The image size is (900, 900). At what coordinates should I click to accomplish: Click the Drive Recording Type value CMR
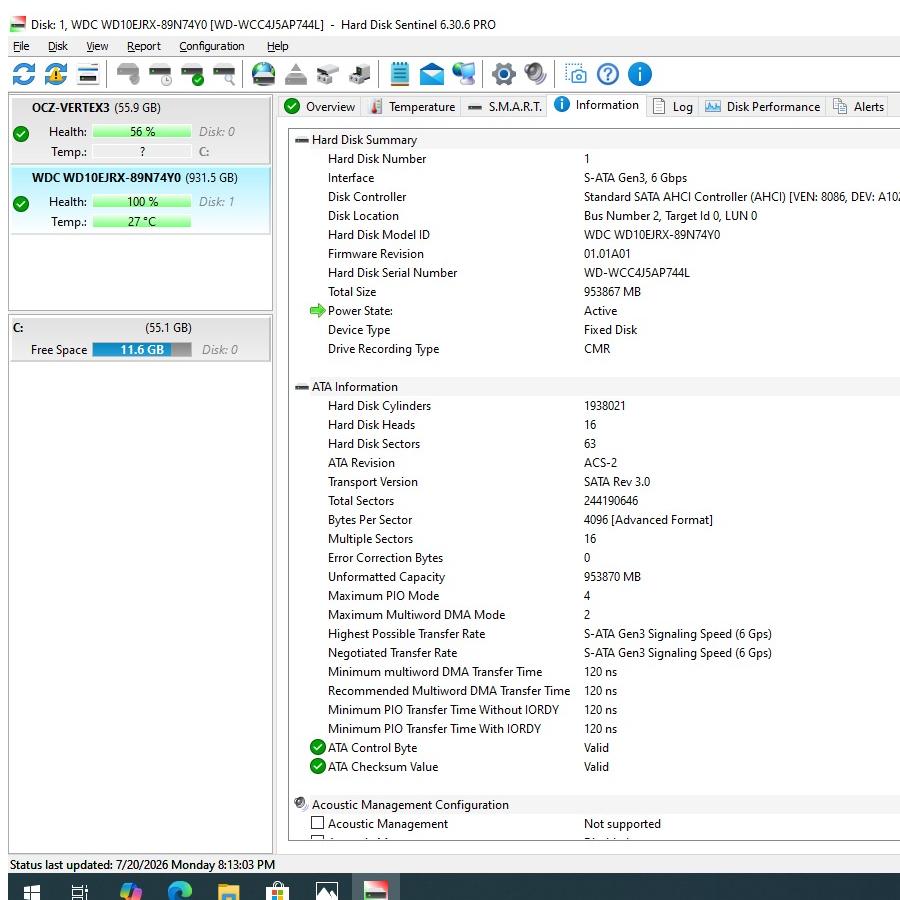[597, 348]
